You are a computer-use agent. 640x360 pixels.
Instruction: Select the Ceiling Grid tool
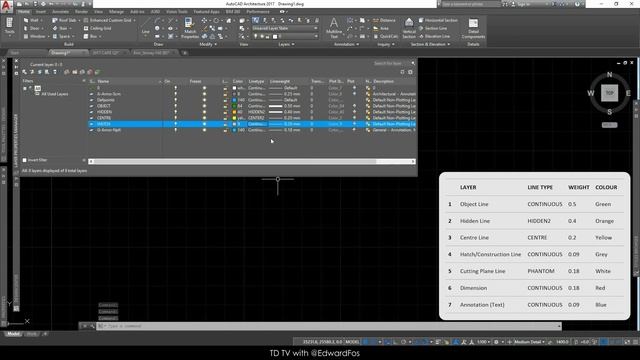pyautogui.click(x=97, y=28)
